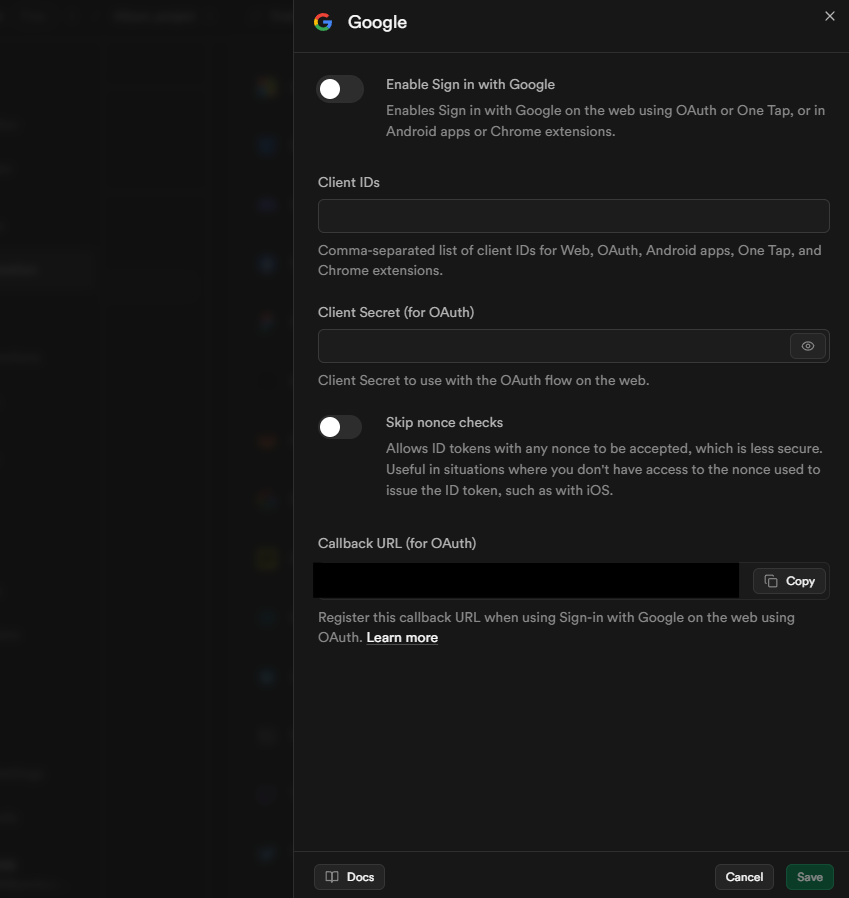Save the Google provider settings

(809, 877)
